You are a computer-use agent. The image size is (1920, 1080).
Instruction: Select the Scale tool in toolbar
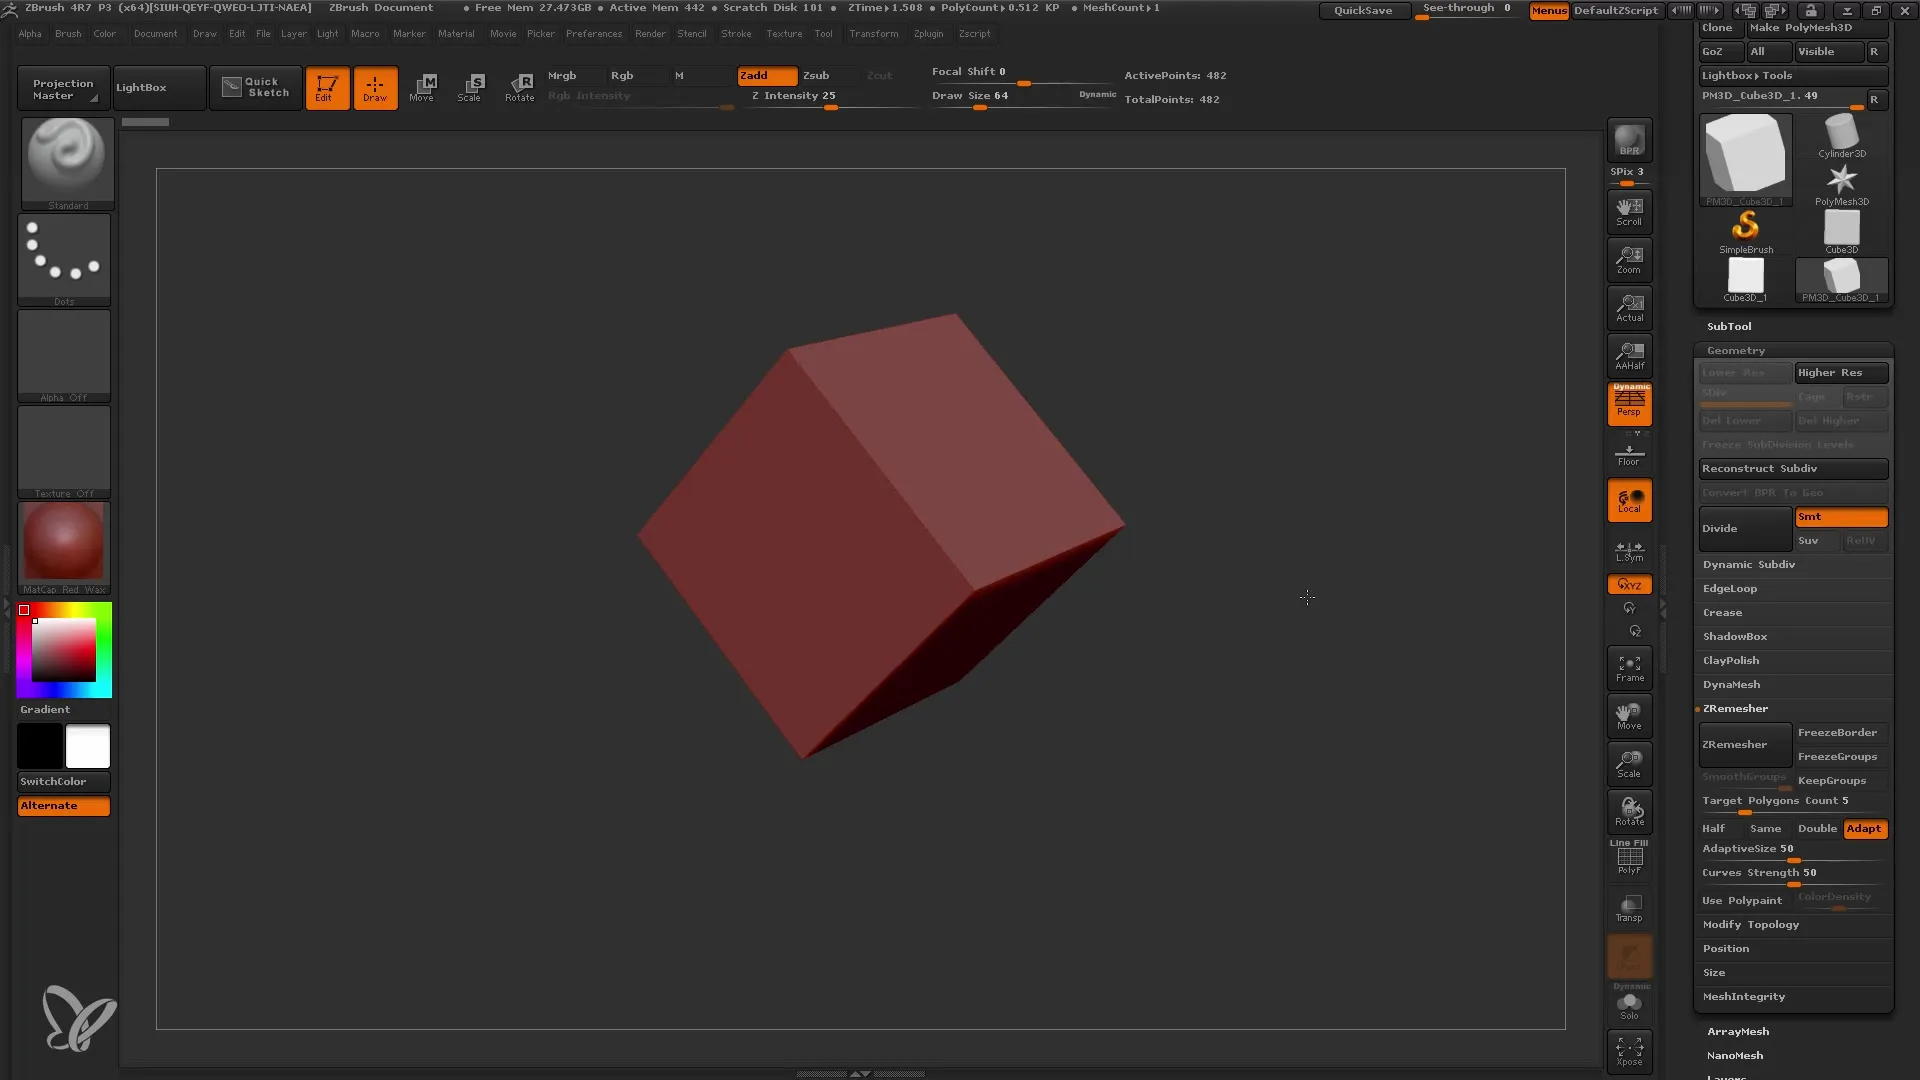click(x=471, y=87)
